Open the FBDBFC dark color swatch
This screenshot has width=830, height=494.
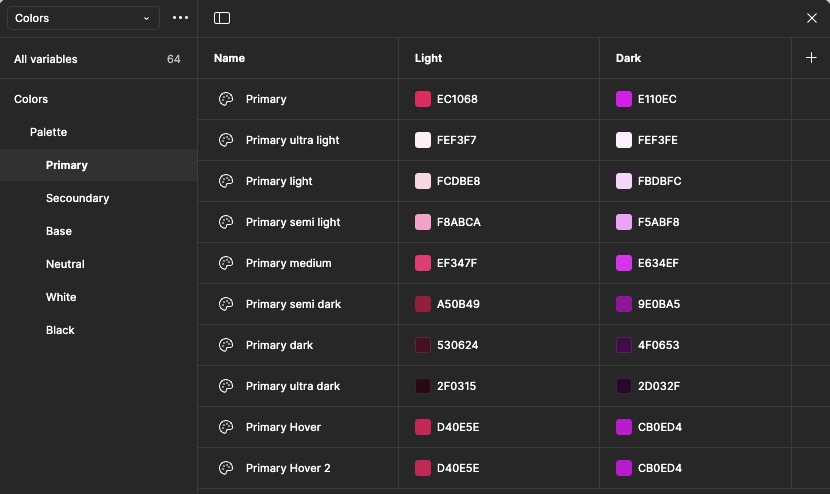point(624,181)
